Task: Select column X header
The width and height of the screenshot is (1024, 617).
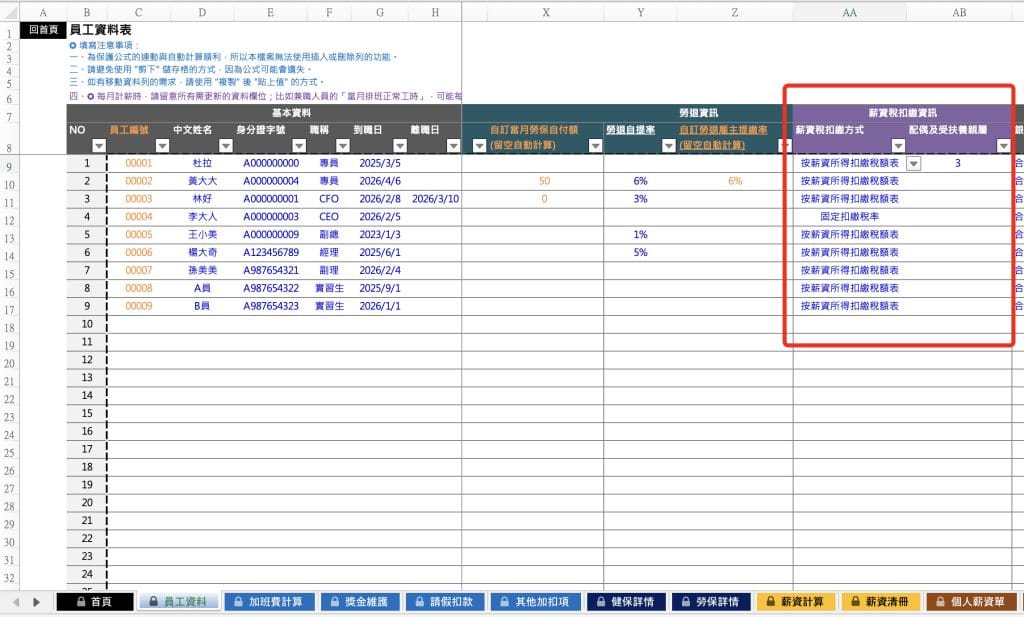Action: click(546, 12)
